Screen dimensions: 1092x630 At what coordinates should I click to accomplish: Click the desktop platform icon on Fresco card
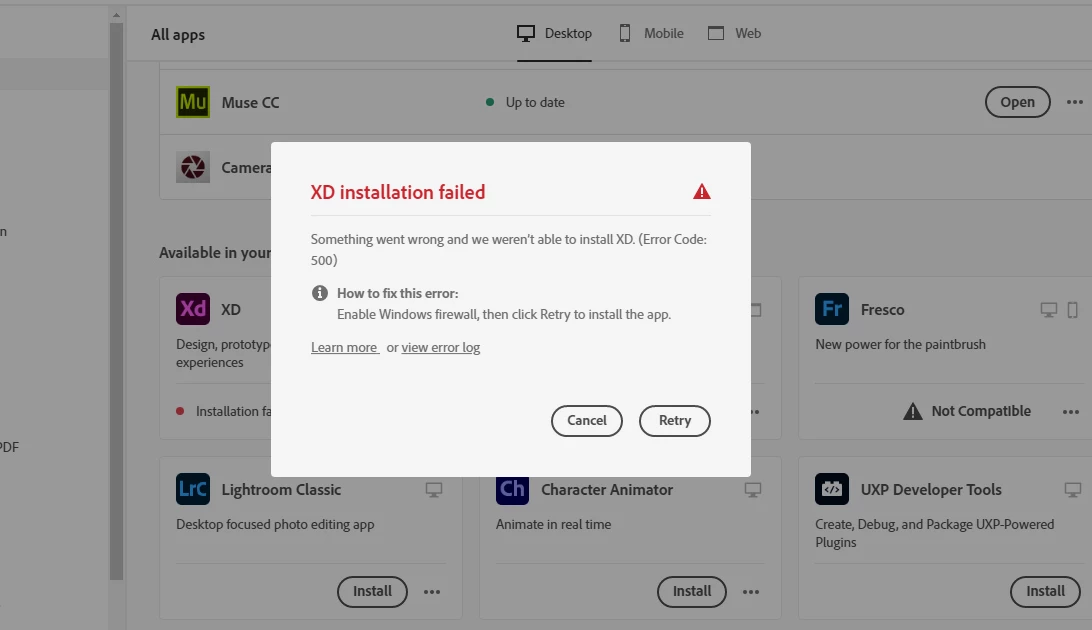click(1049, 310)
